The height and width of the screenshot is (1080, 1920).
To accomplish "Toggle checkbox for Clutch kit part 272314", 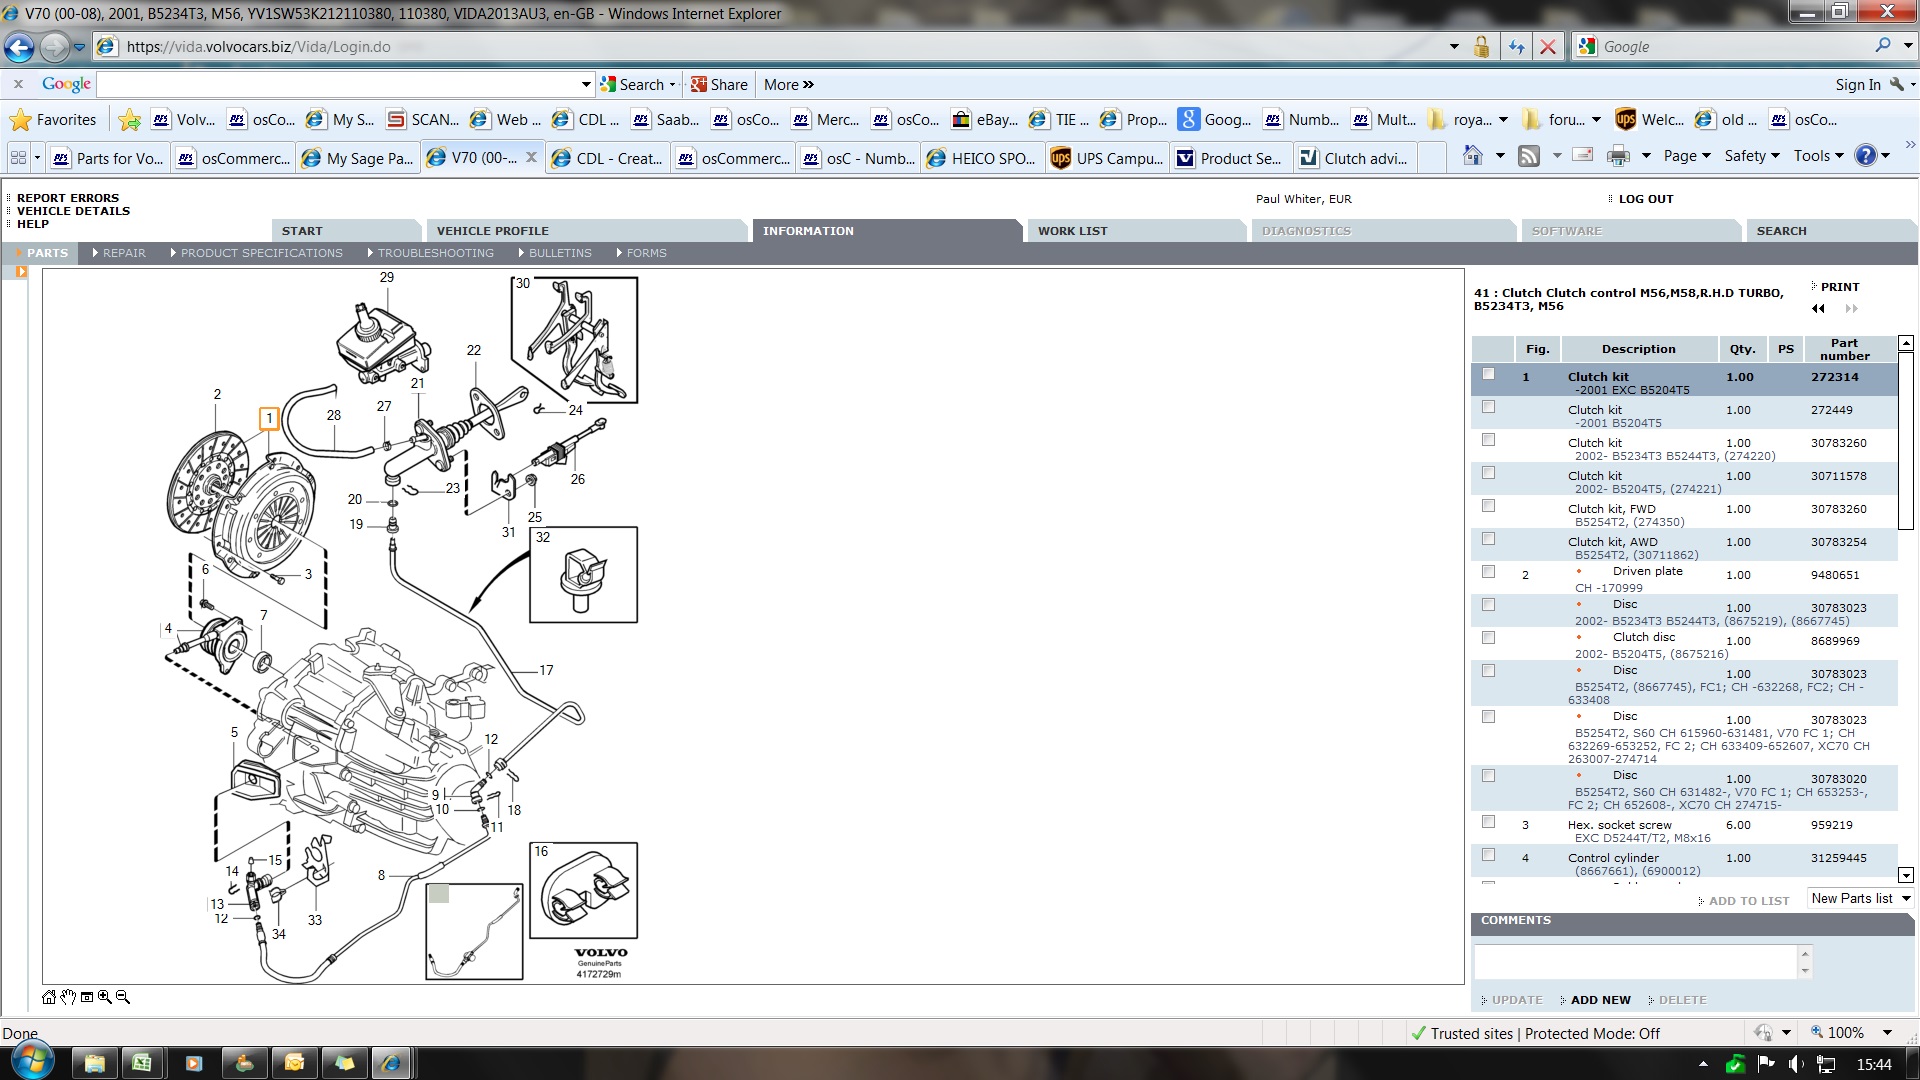I will (1487, 375).
